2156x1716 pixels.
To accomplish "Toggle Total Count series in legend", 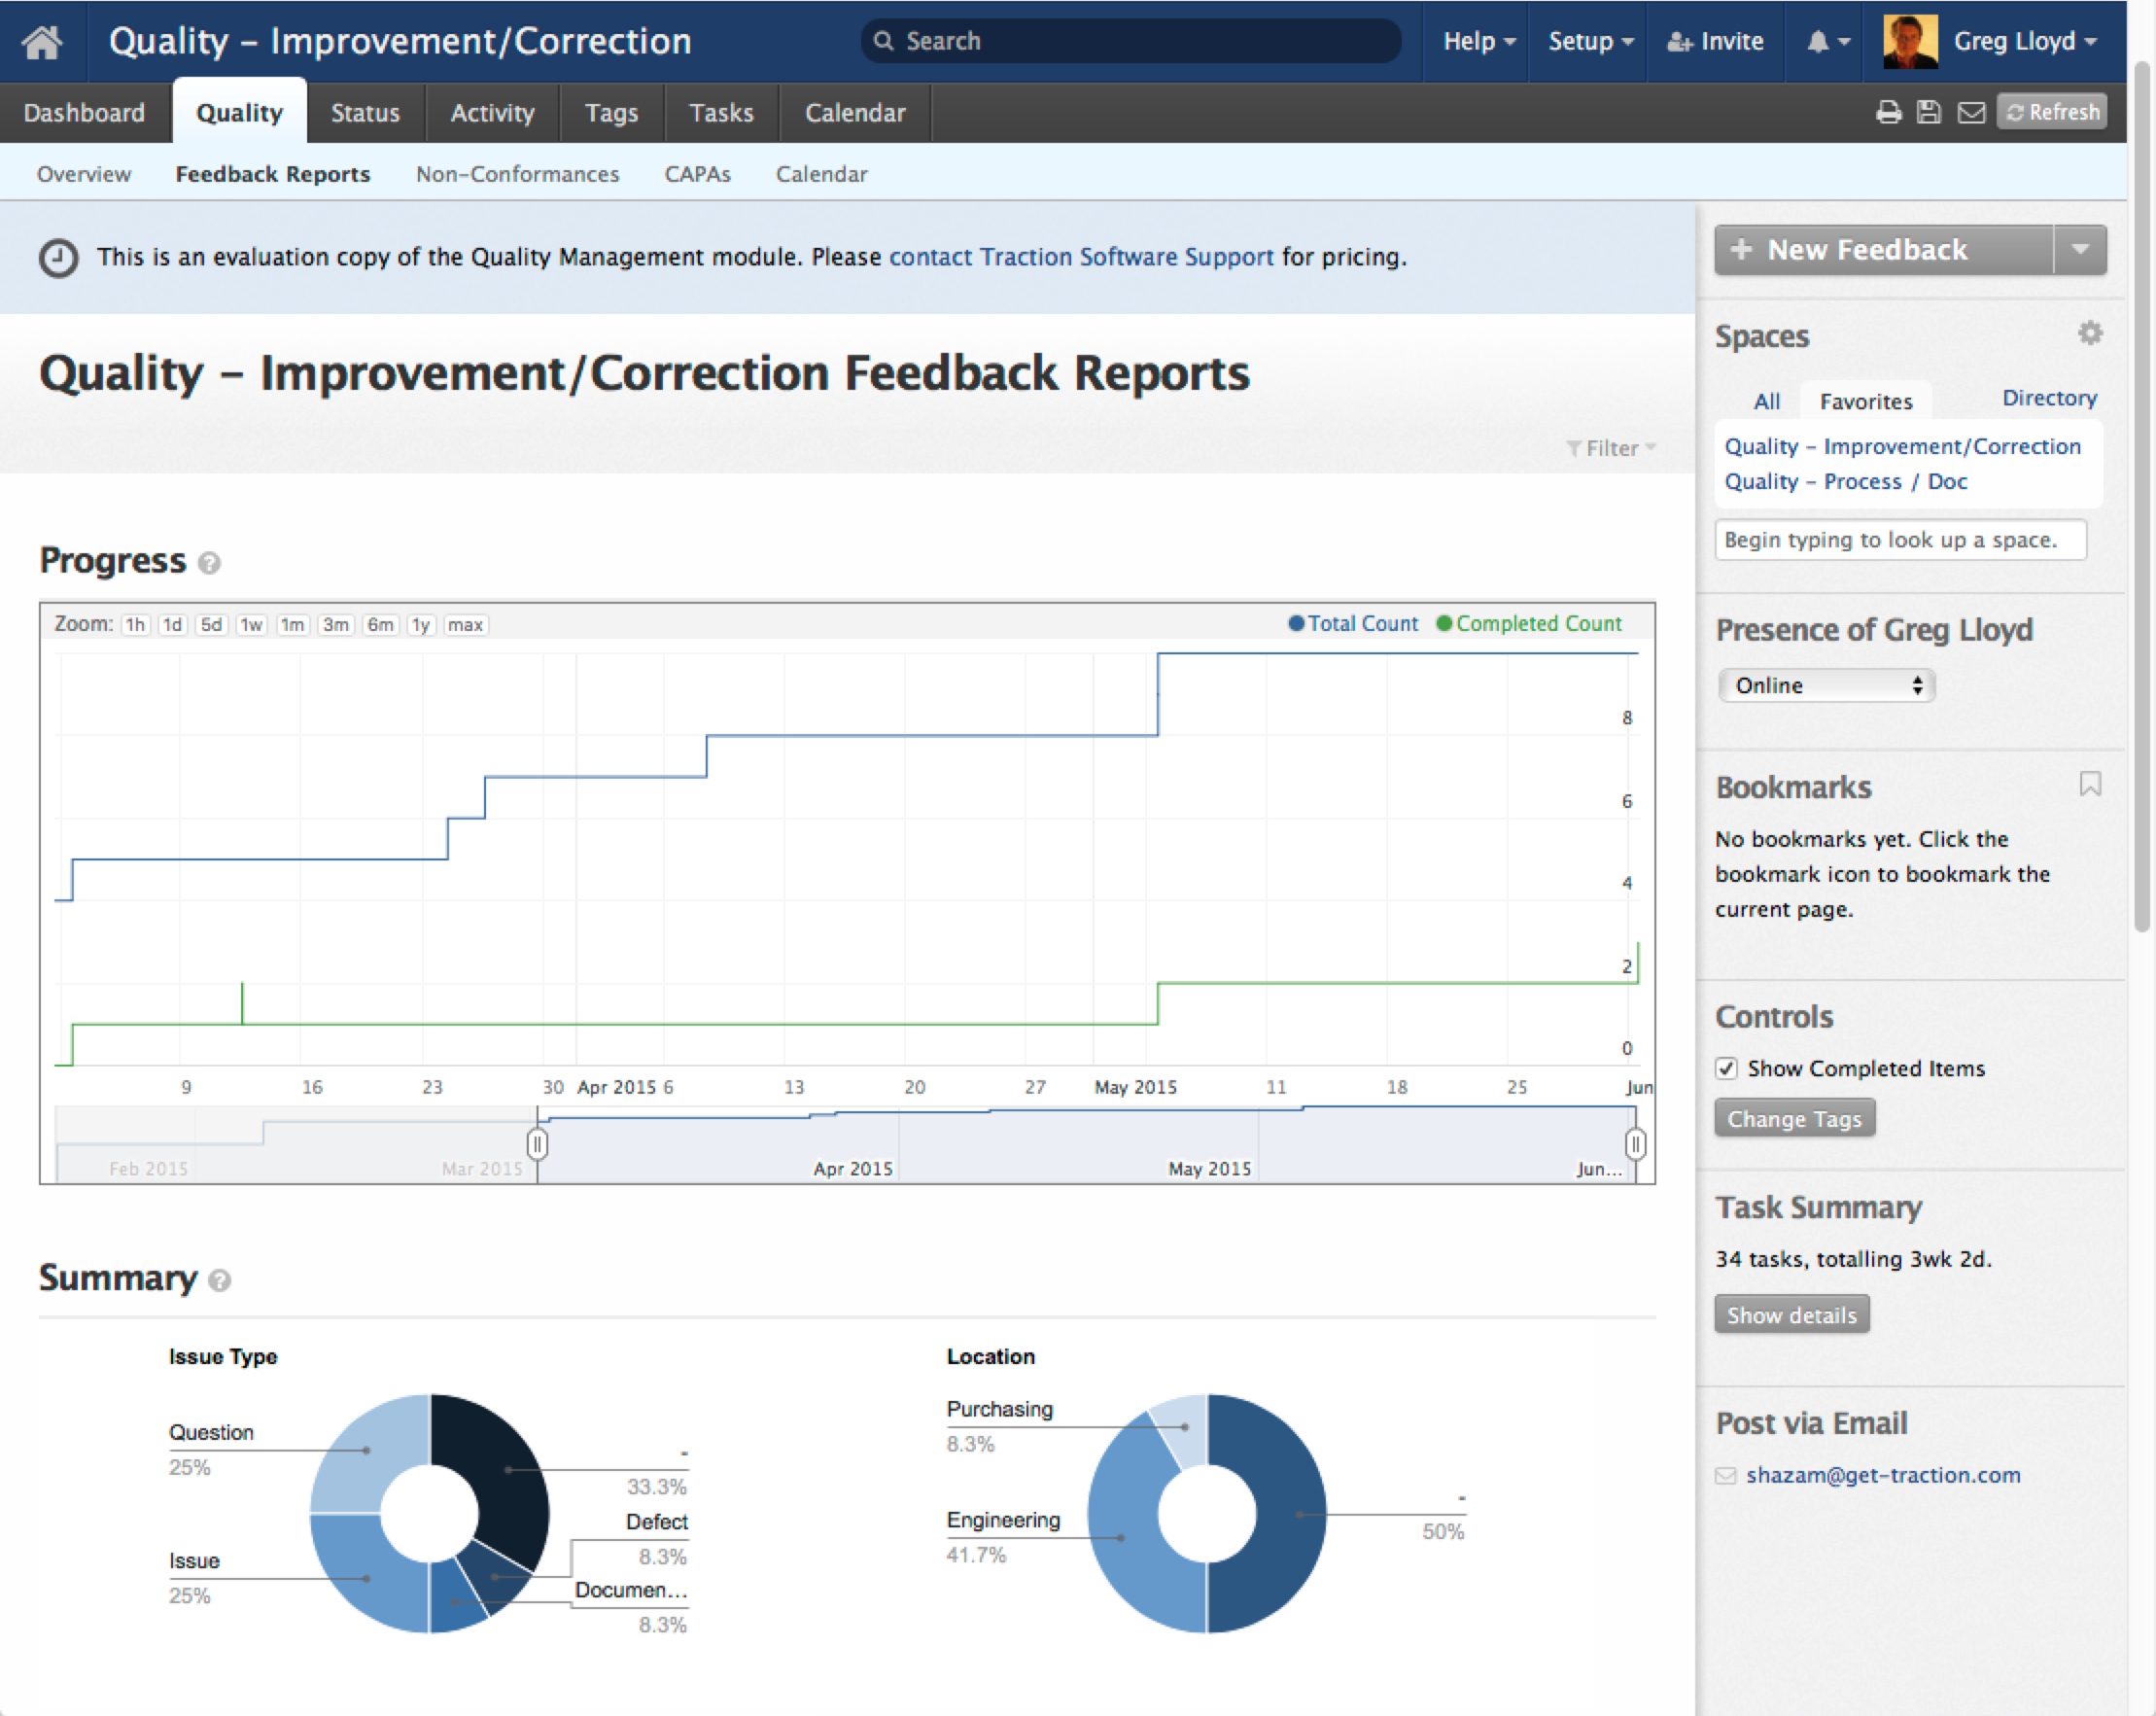I will 1354,624.
